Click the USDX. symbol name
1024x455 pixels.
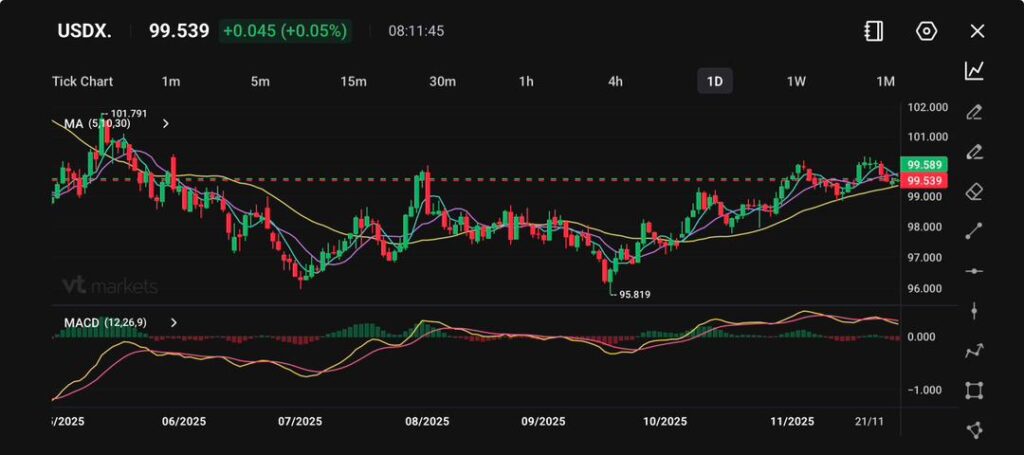tap(84, 31)
